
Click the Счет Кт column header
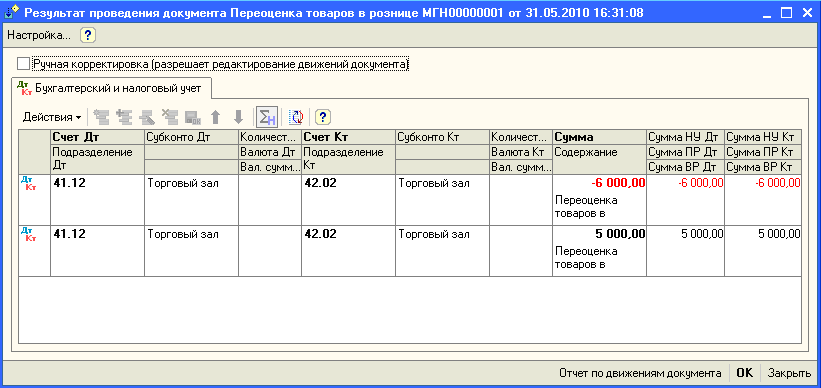coord(349,137)
